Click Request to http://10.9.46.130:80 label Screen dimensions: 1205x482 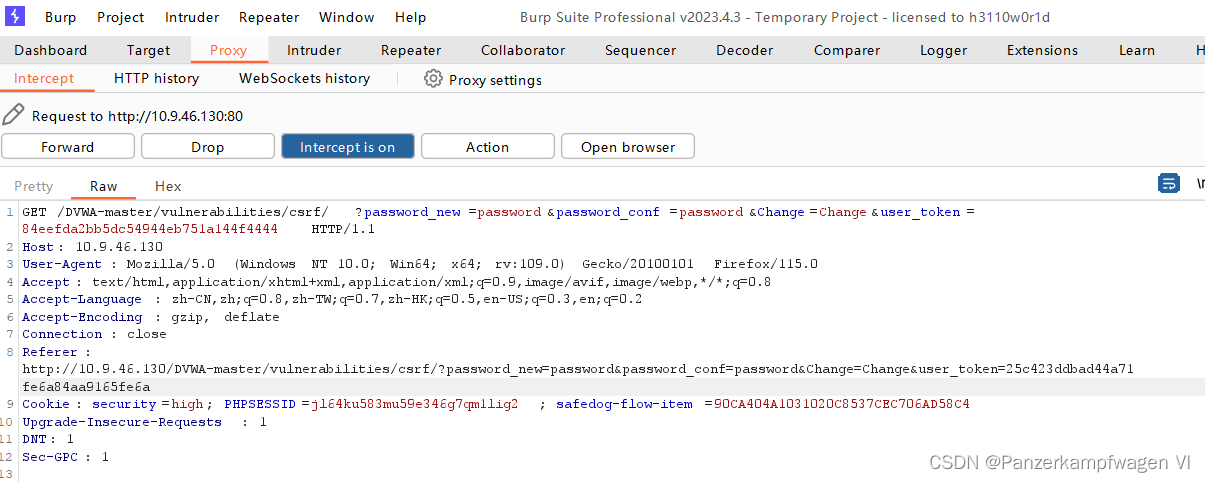click(x=137, y=116)
